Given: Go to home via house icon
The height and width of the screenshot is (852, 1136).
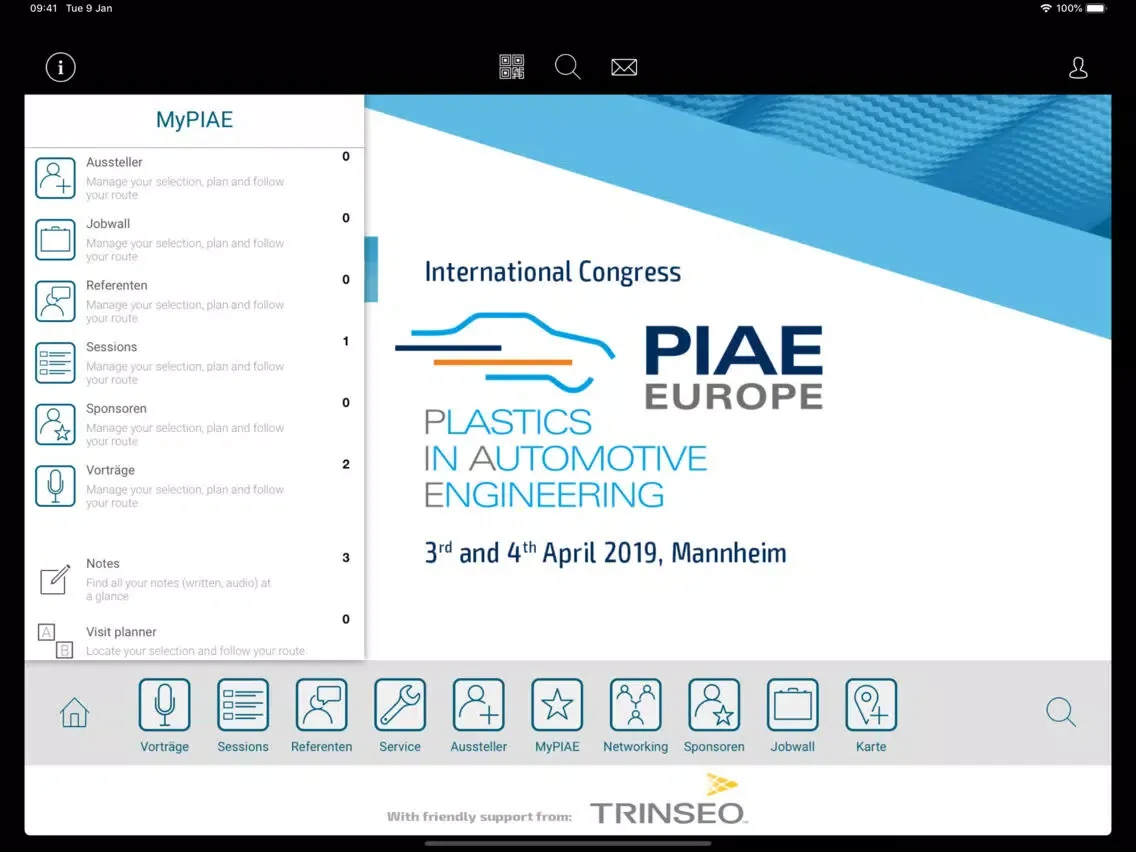Looking at the screenshot, I should (74, 712).
